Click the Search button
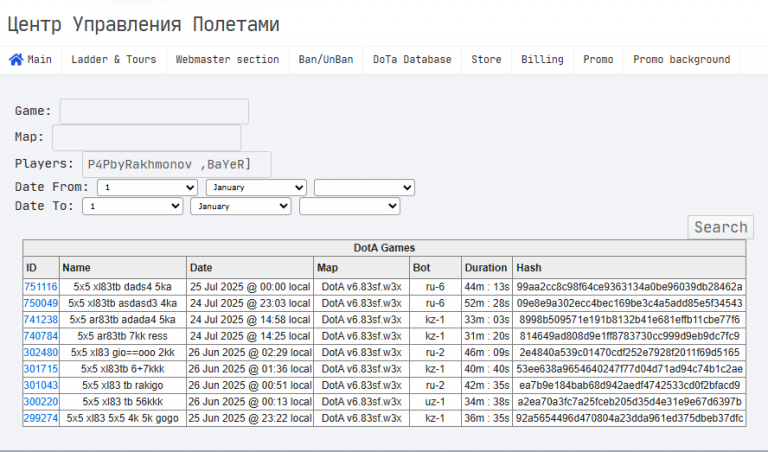 coord(720,227)
